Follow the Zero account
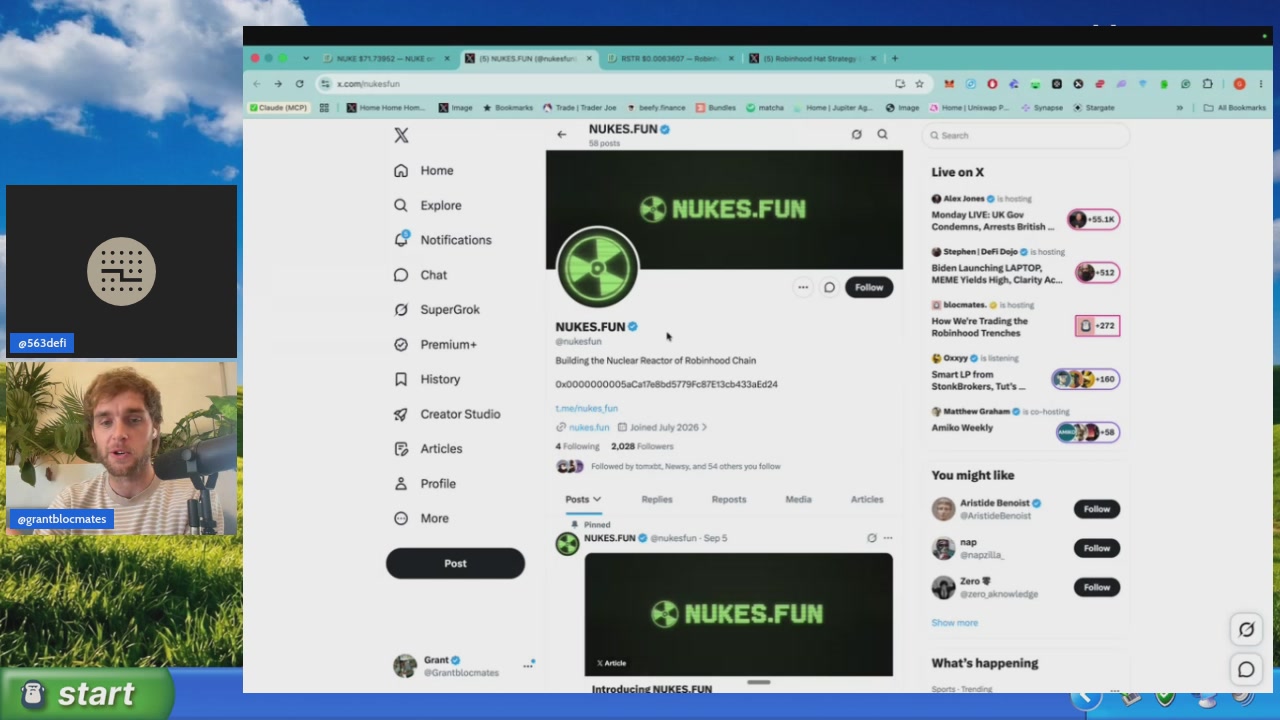 pos(1097,587)
